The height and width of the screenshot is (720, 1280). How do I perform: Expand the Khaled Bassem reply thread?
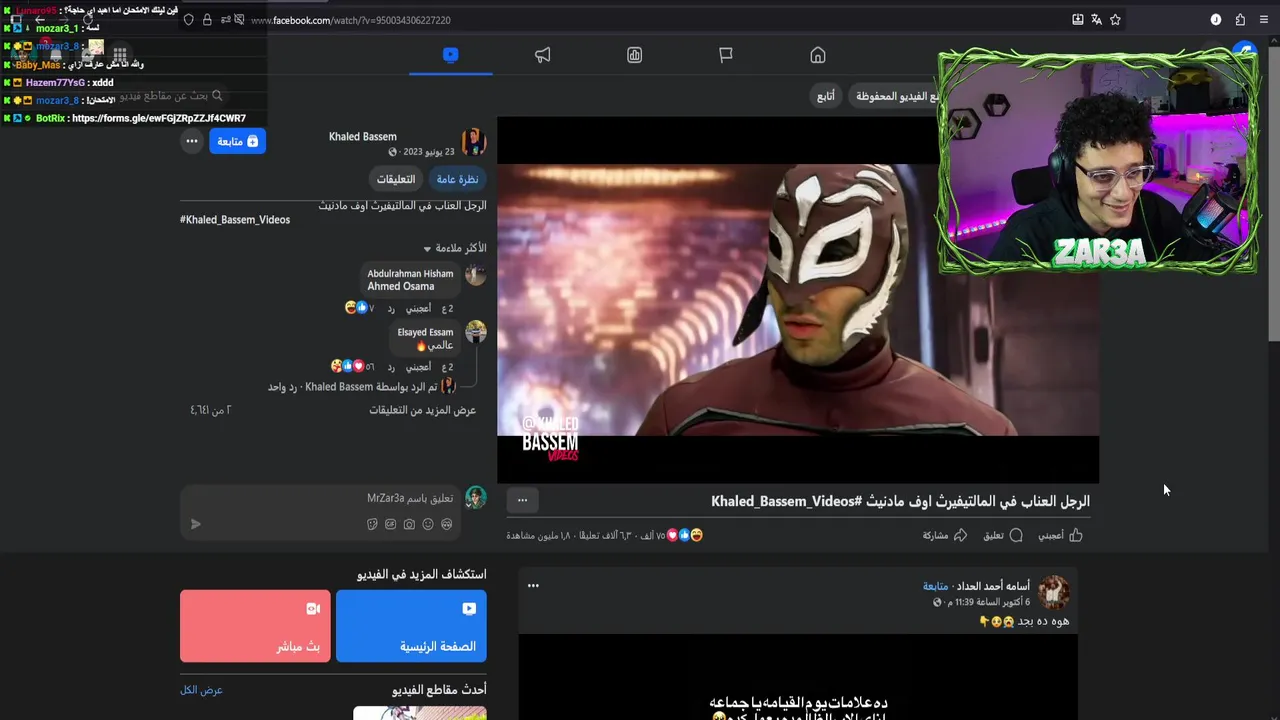362,386
